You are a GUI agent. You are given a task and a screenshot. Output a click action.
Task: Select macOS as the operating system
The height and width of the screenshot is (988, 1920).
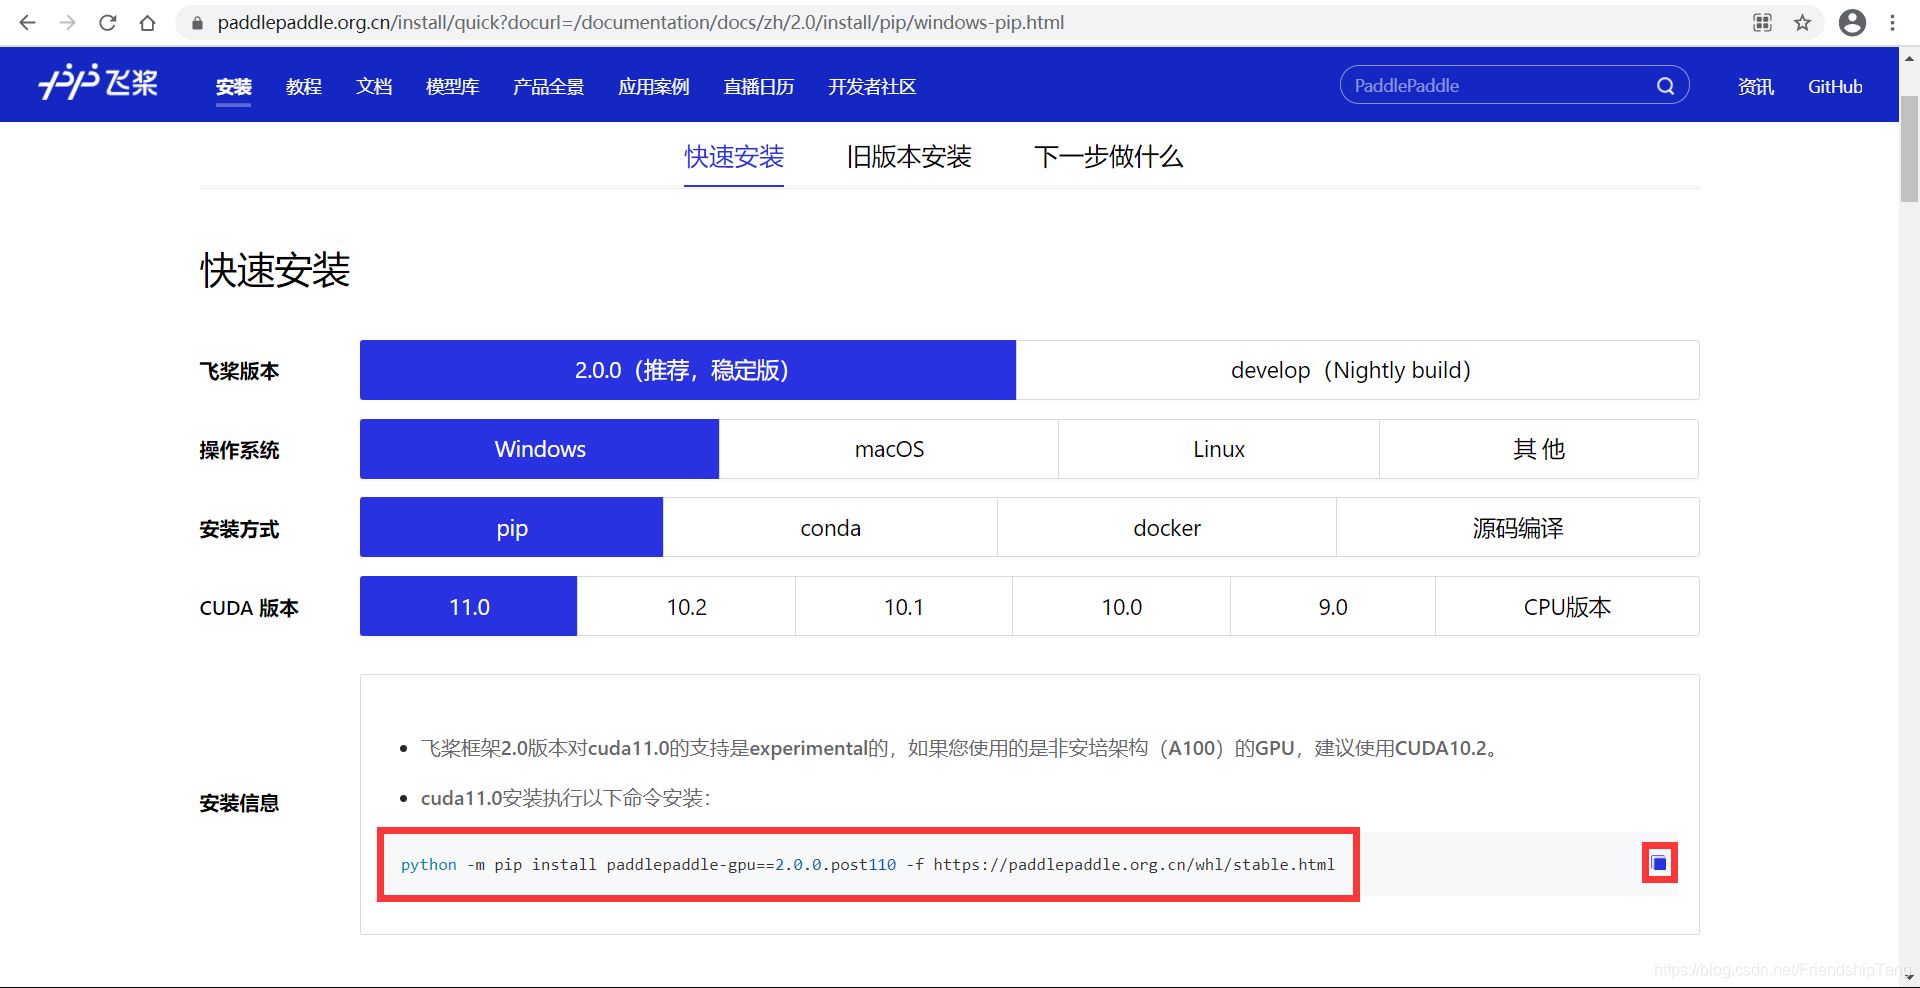pyautogui.click(x=888, y=449)
